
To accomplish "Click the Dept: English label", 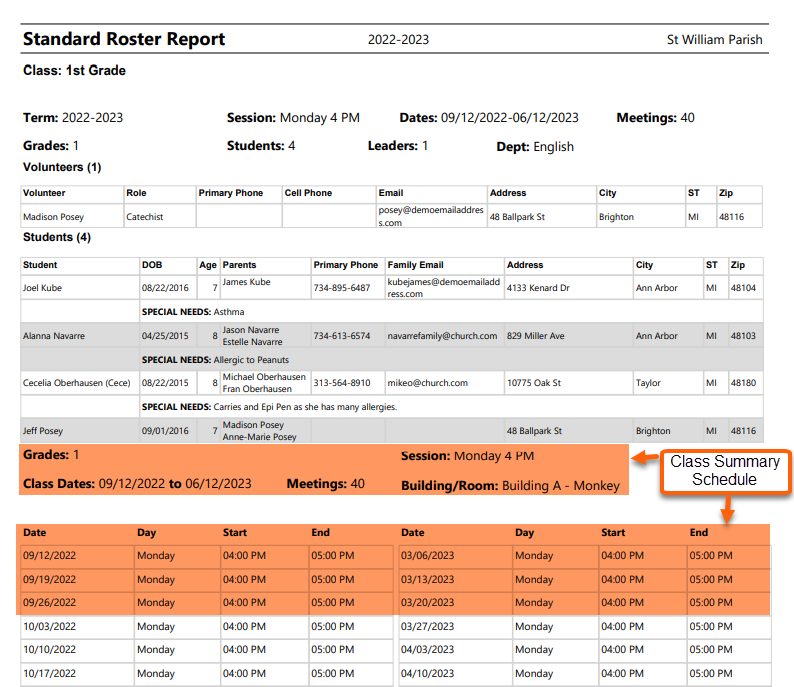I will pyautogui.click(x=535, y=147).
